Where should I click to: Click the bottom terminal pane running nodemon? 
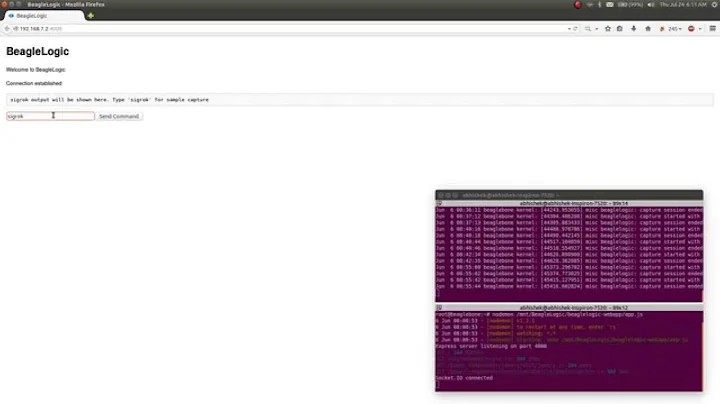point(569,351)
